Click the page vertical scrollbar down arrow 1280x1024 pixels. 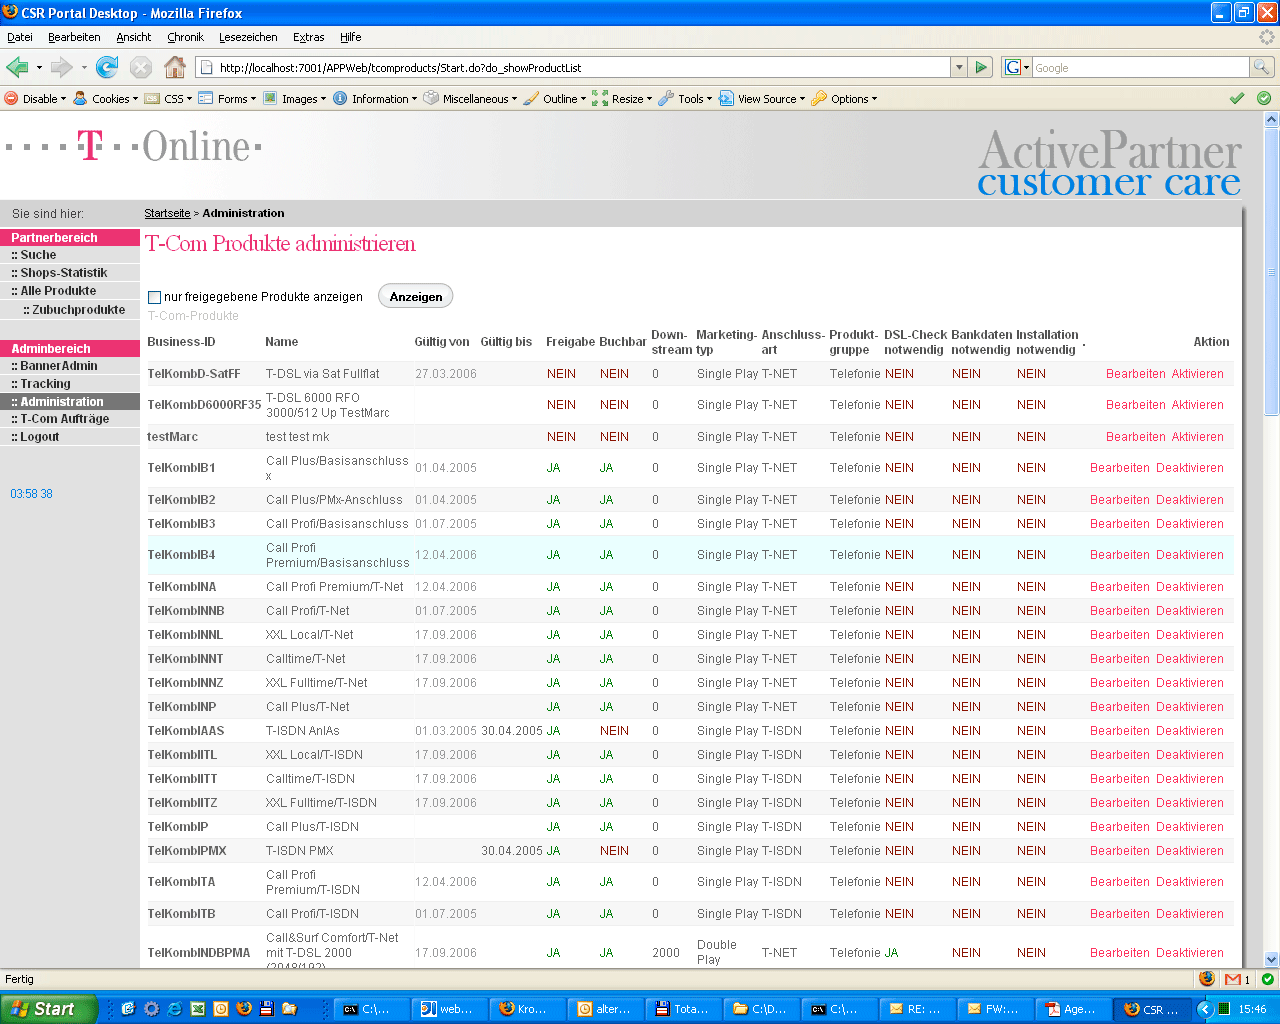tap(1271, 958)
